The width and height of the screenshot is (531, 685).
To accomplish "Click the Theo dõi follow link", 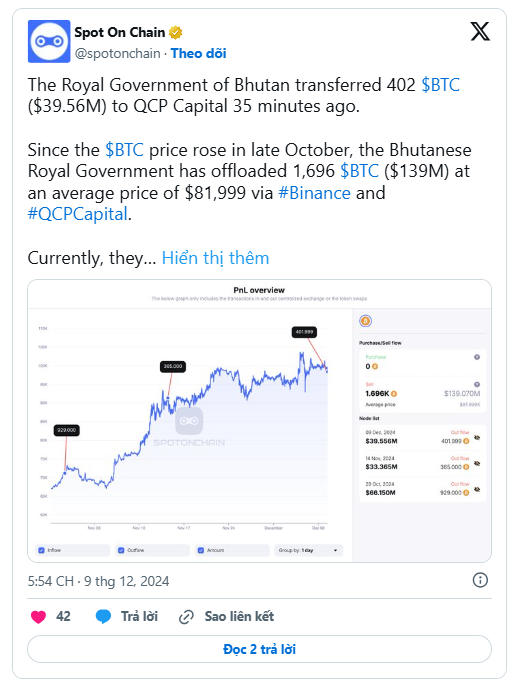I will (198, 53).
